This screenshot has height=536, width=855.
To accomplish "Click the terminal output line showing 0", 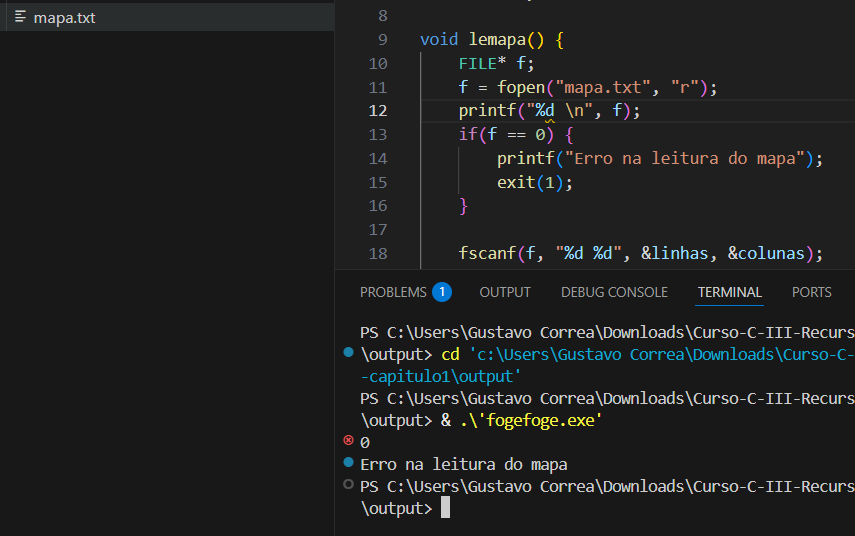I will (365, 443).
